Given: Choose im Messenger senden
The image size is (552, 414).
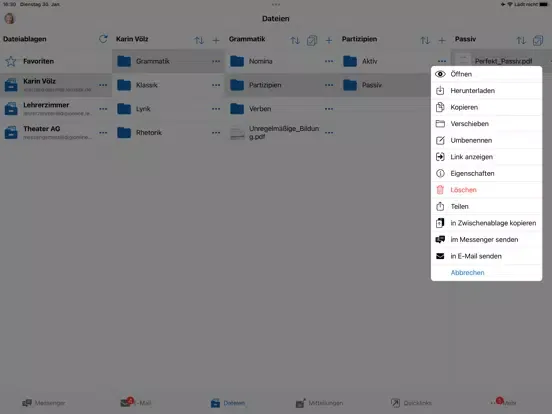Looking at the screenshot, I should point(487,240).
